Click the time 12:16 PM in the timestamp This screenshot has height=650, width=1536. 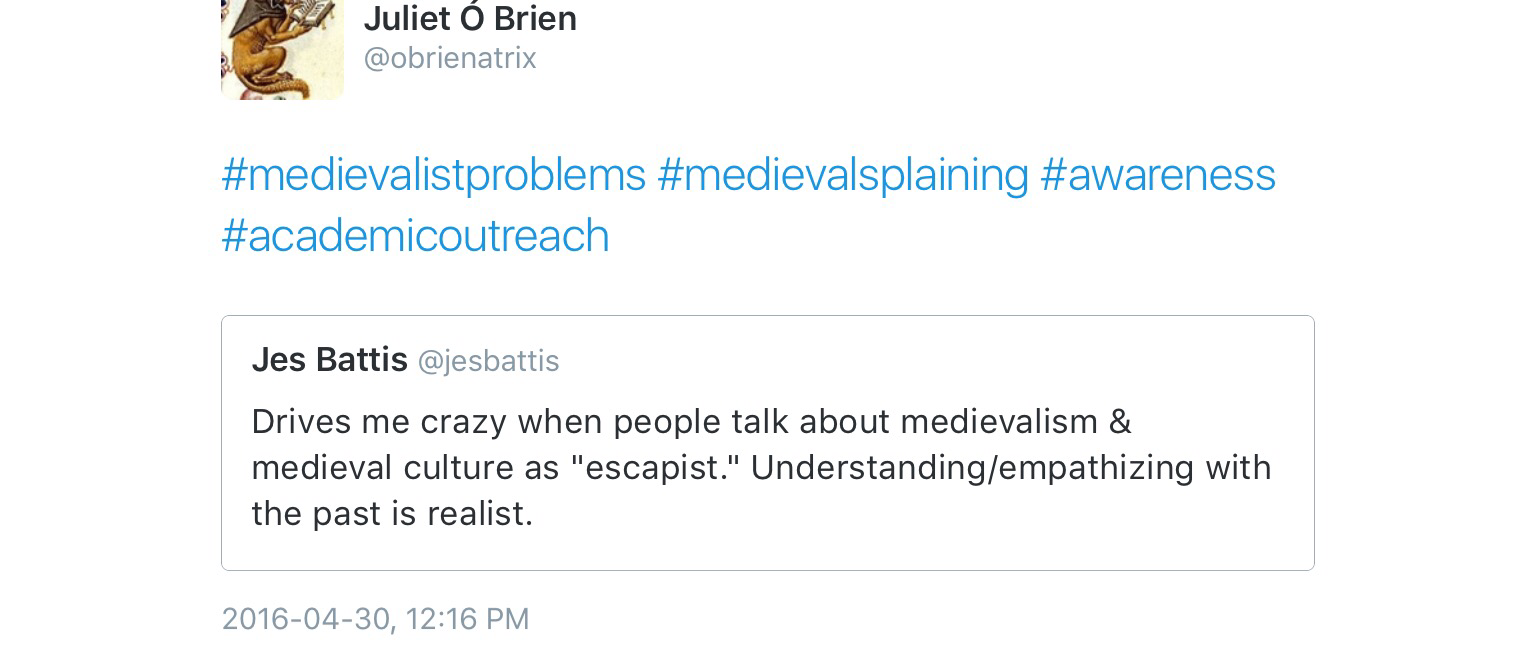468,619
